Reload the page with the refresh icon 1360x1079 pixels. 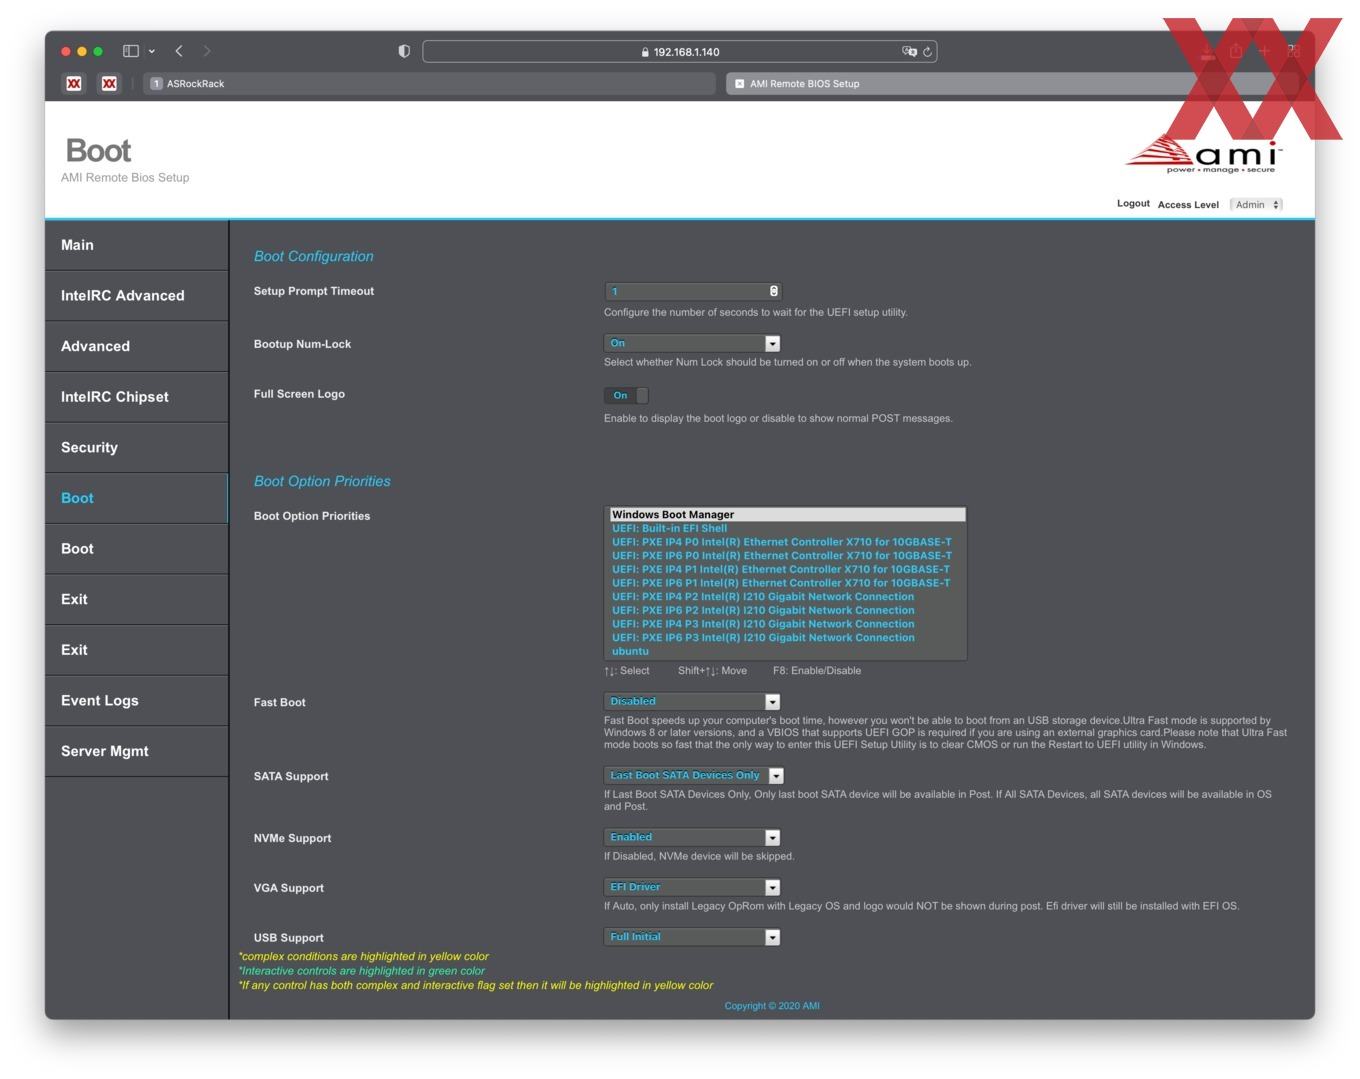pos(928,51)
